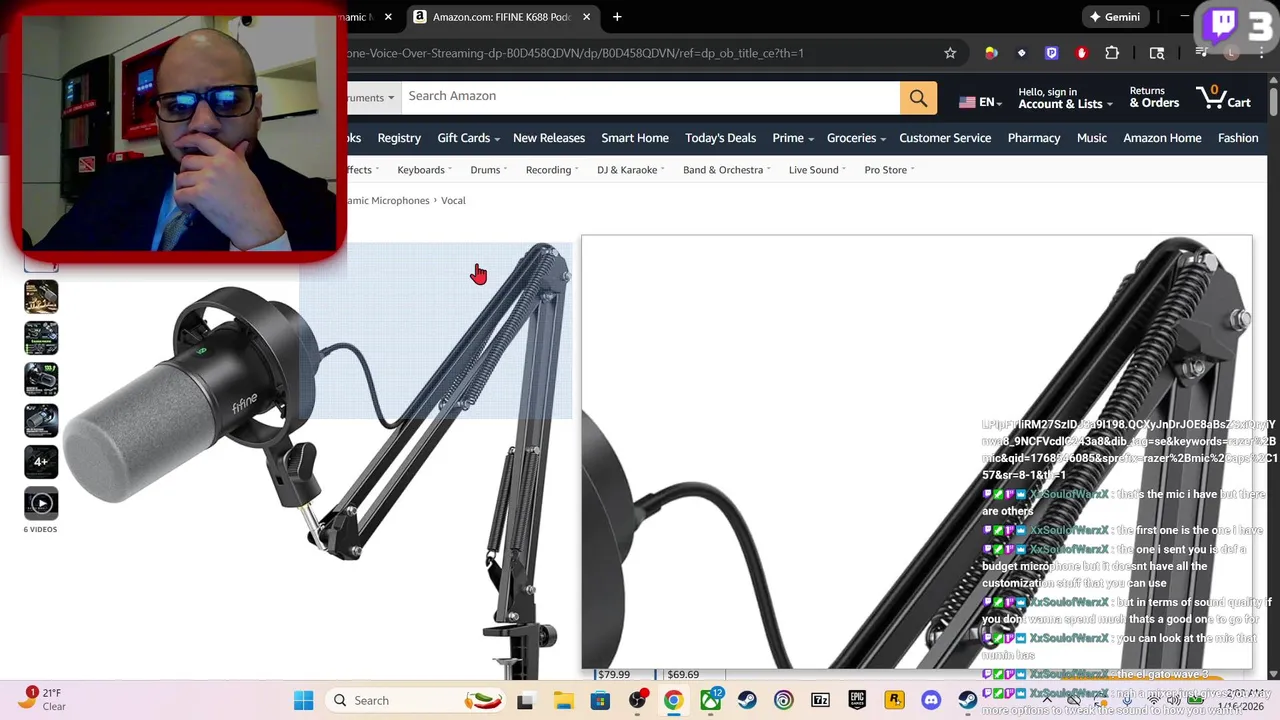1280x720 pixels.
Task: Open the EN language selector dropdown
Action: pyautogui.click(x=980, y=102)
